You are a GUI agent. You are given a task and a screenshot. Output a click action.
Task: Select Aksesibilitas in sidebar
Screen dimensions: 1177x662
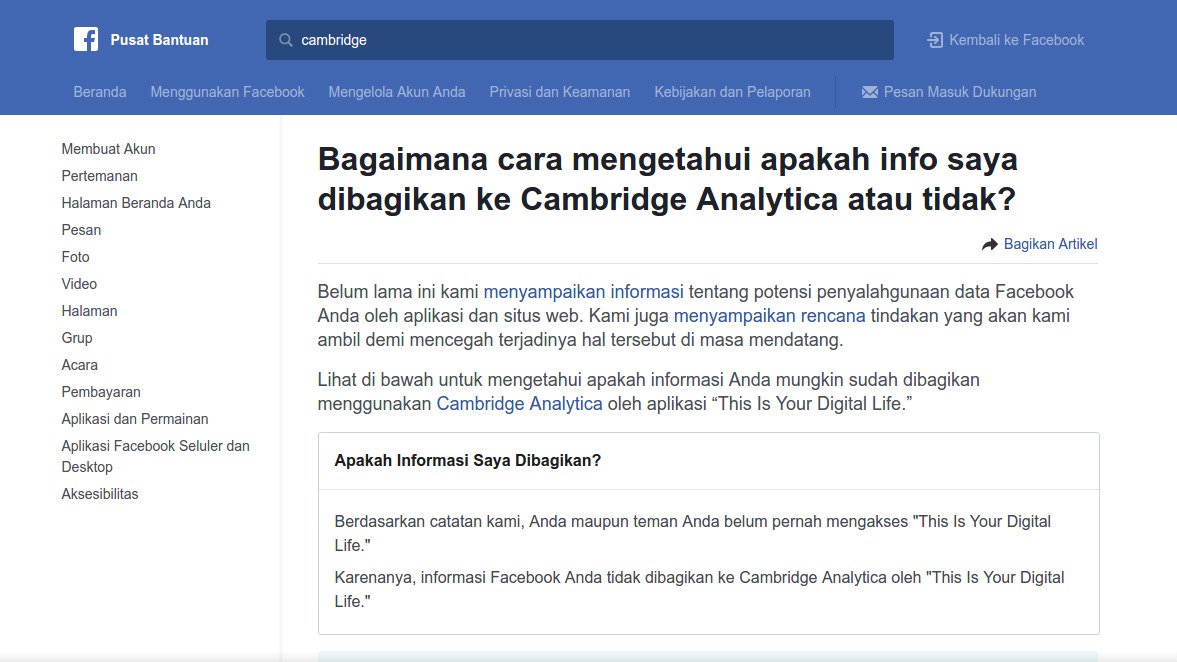(100, 494)
